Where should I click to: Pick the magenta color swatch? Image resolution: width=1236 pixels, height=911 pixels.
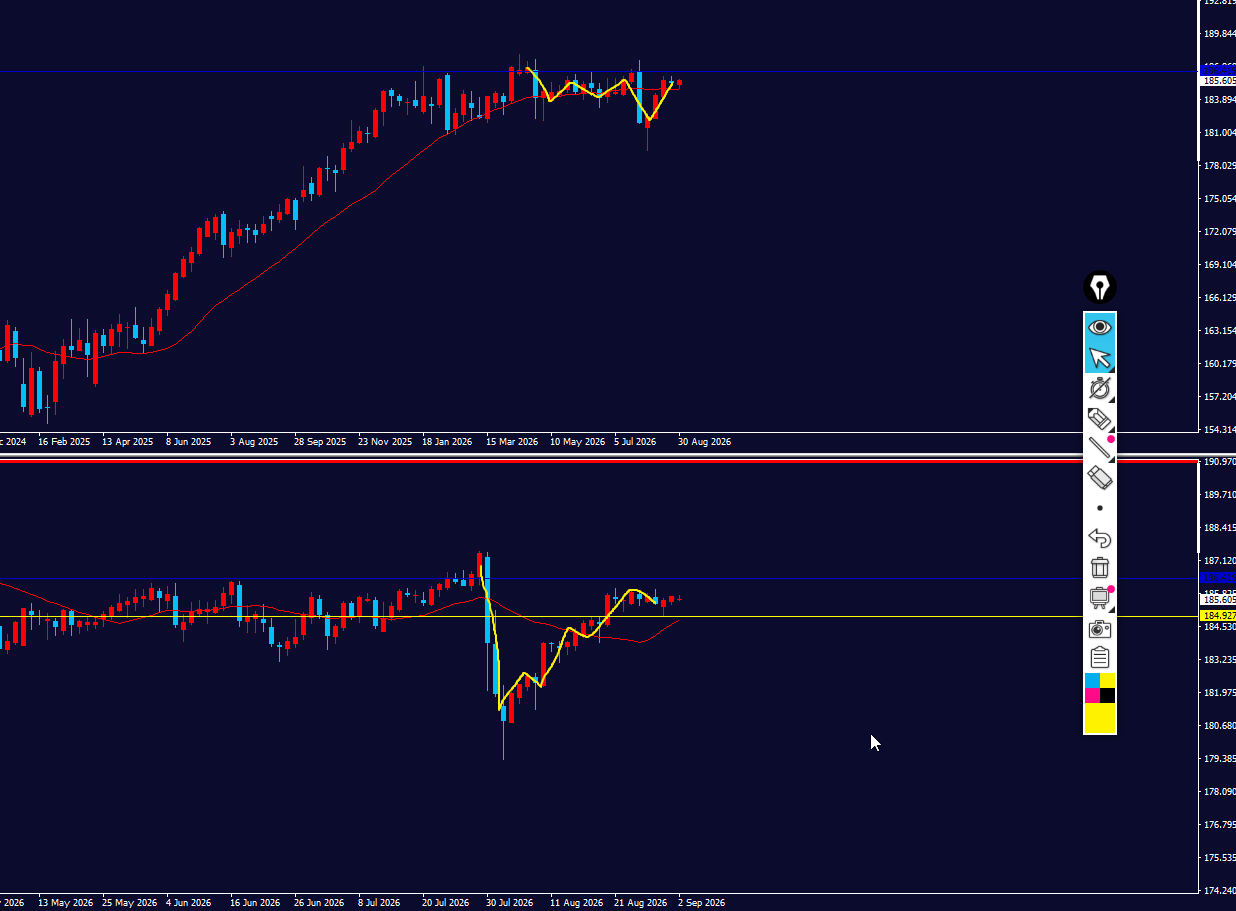[x=1093, y=695]
